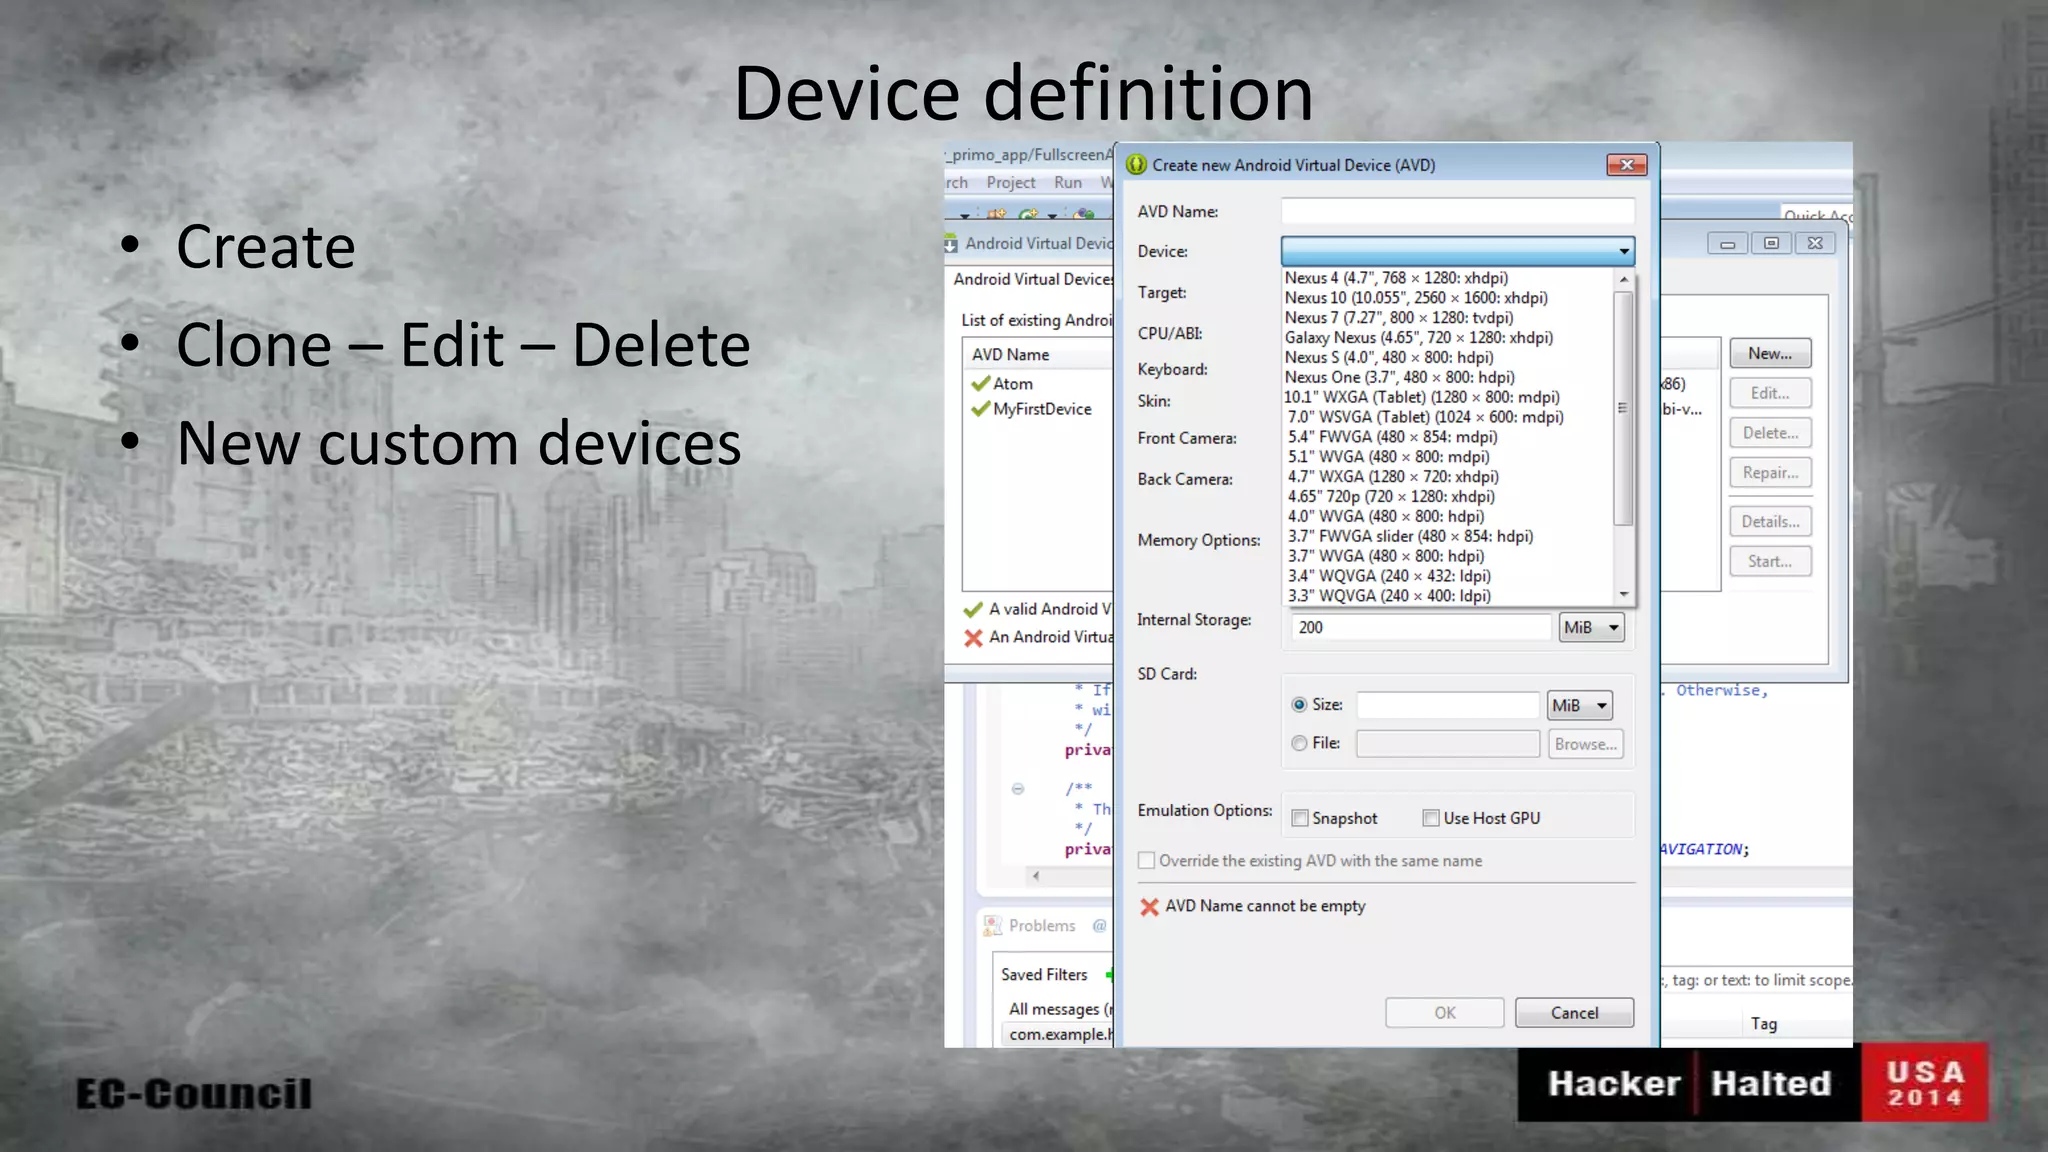Screen dimensions: 2048x1152
Task: Select the SD Card Size radio button
Action: [x=1299, y=705]
